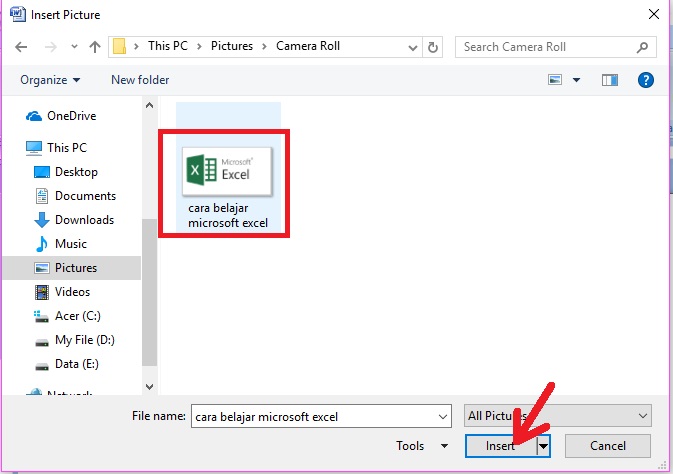Close the Insert Picture dialog
The image size is (673, 474).
[654, 14]
